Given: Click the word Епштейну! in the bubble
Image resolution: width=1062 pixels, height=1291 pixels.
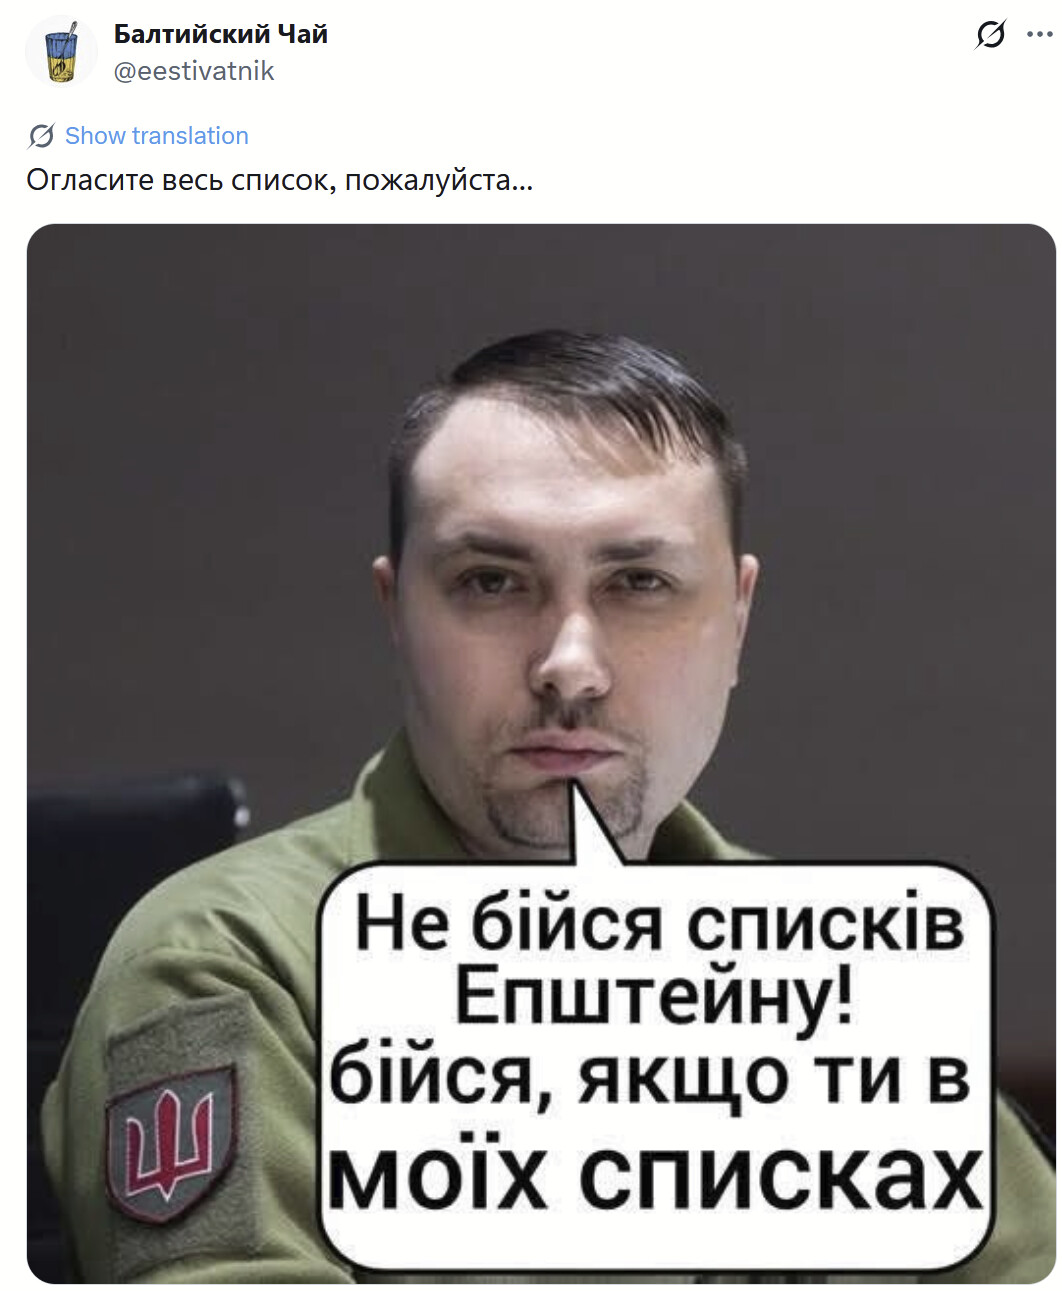Looking at the screenshot, I should [655, 996].
